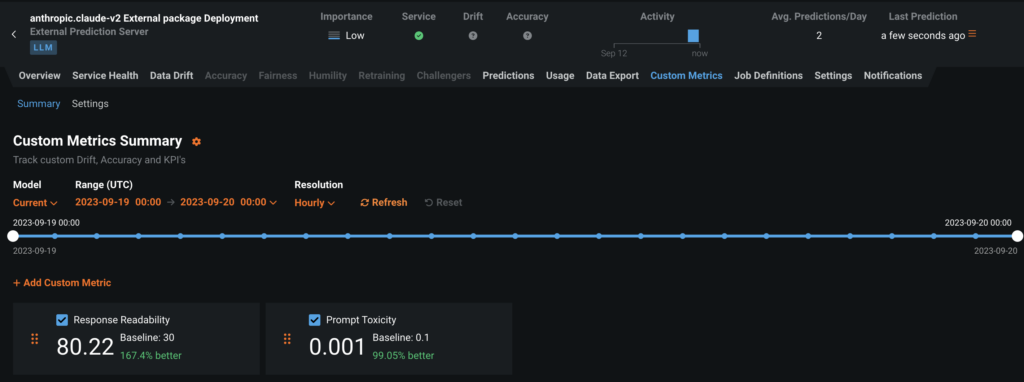Grab Response Readability drag handle
1024x382 pixels.
[35, 339]
